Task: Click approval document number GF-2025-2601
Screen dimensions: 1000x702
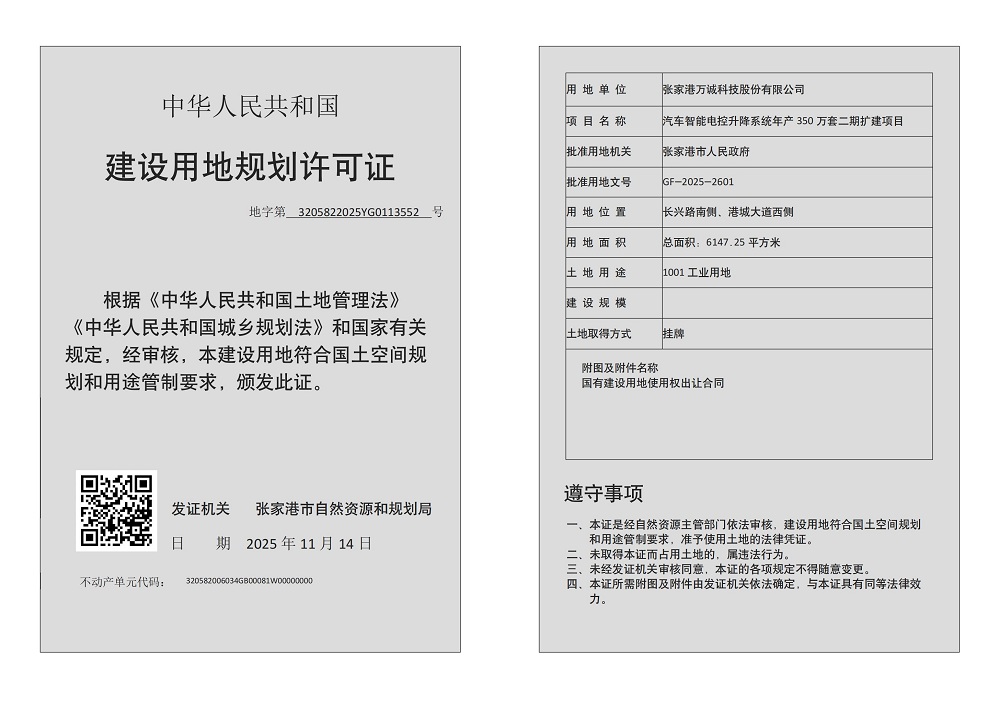Action: click(x=698, y=182)
